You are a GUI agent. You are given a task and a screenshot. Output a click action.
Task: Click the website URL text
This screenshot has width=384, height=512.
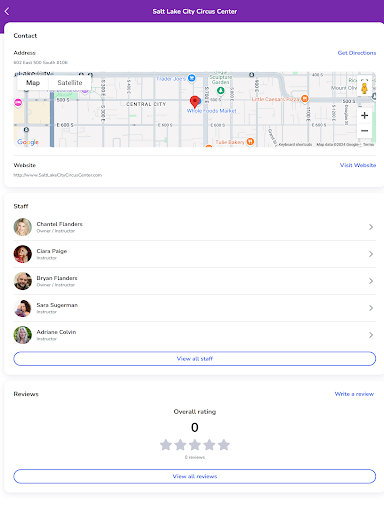(58, 175)
